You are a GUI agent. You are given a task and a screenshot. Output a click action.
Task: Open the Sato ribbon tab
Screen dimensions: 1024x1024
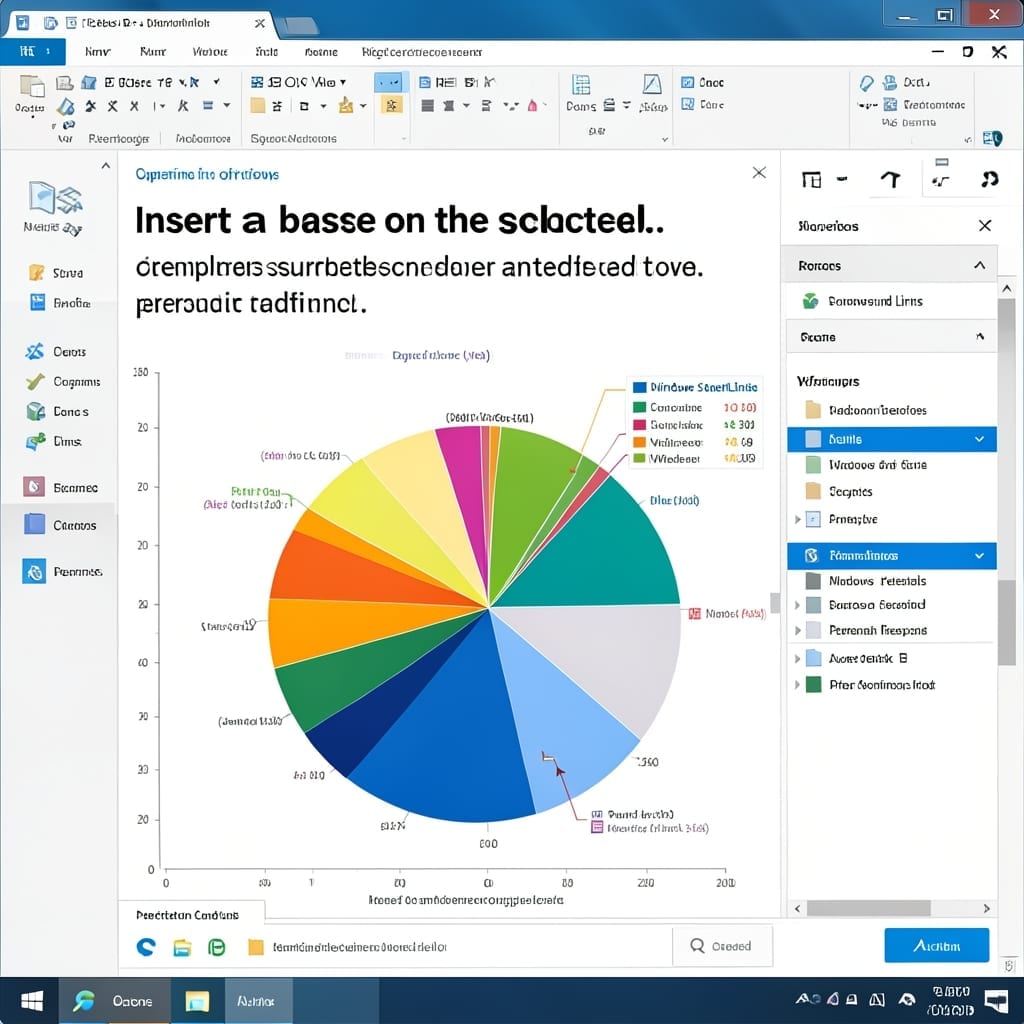pos(266,52)
